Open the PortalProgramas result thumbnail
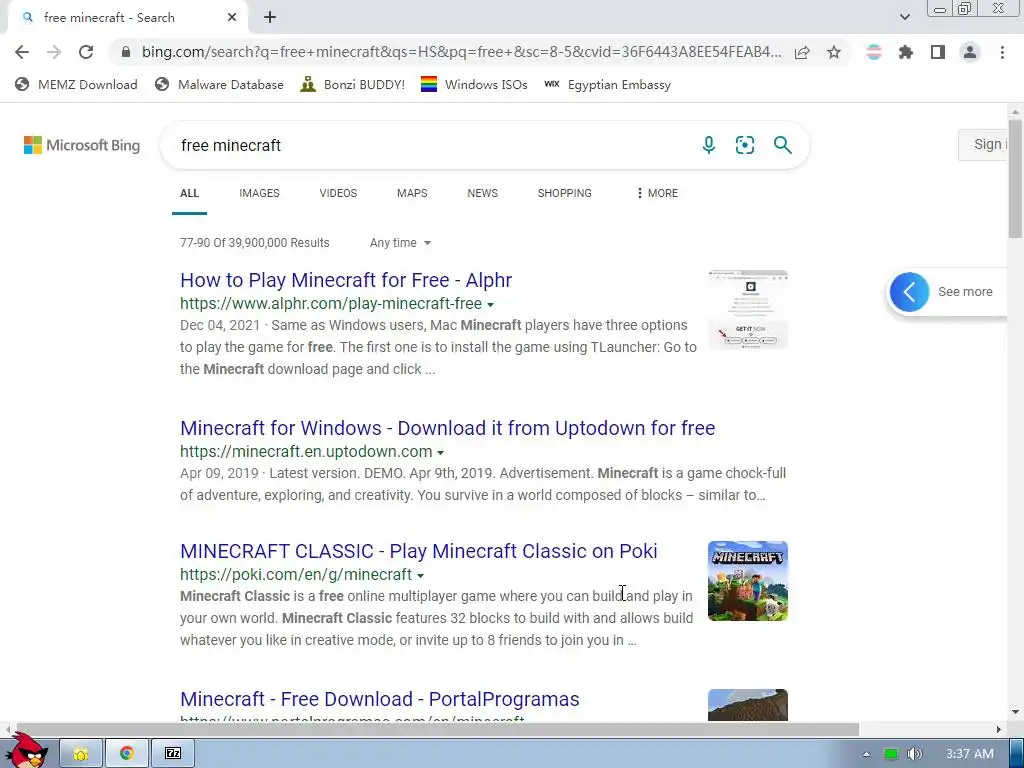 [x=748, y=705]
